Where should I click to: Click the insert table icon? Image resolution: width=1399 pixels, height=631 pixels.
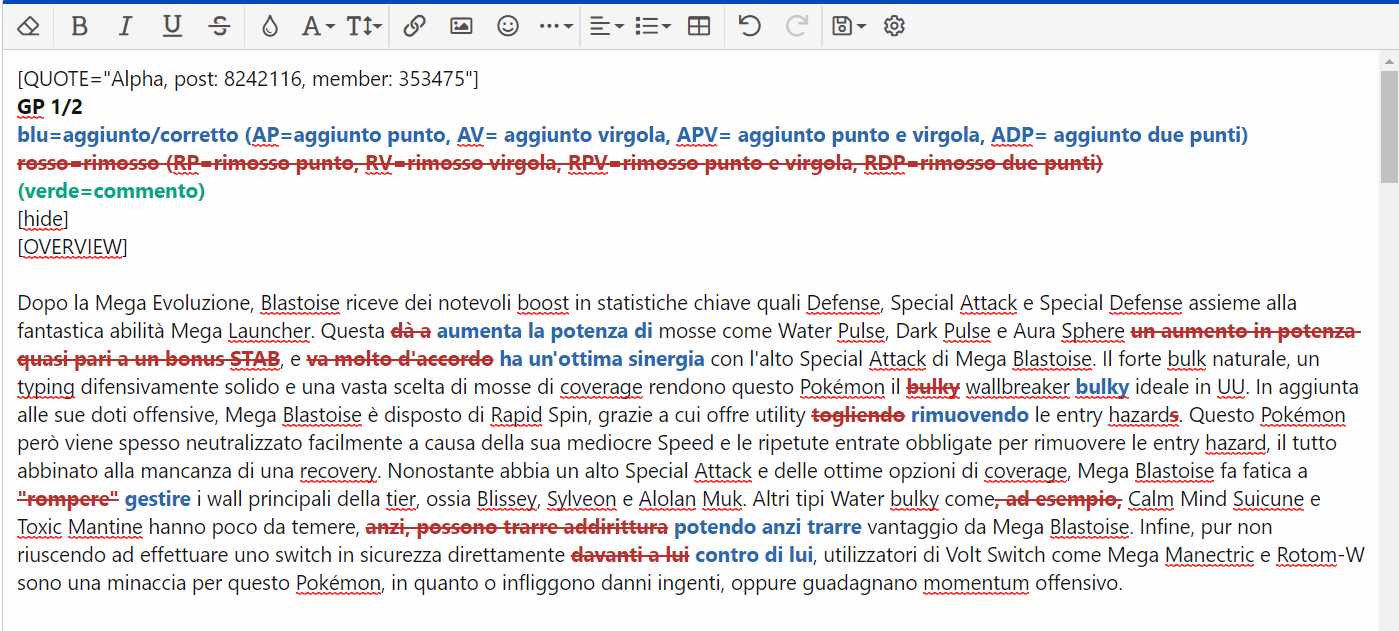pos(699,27)
